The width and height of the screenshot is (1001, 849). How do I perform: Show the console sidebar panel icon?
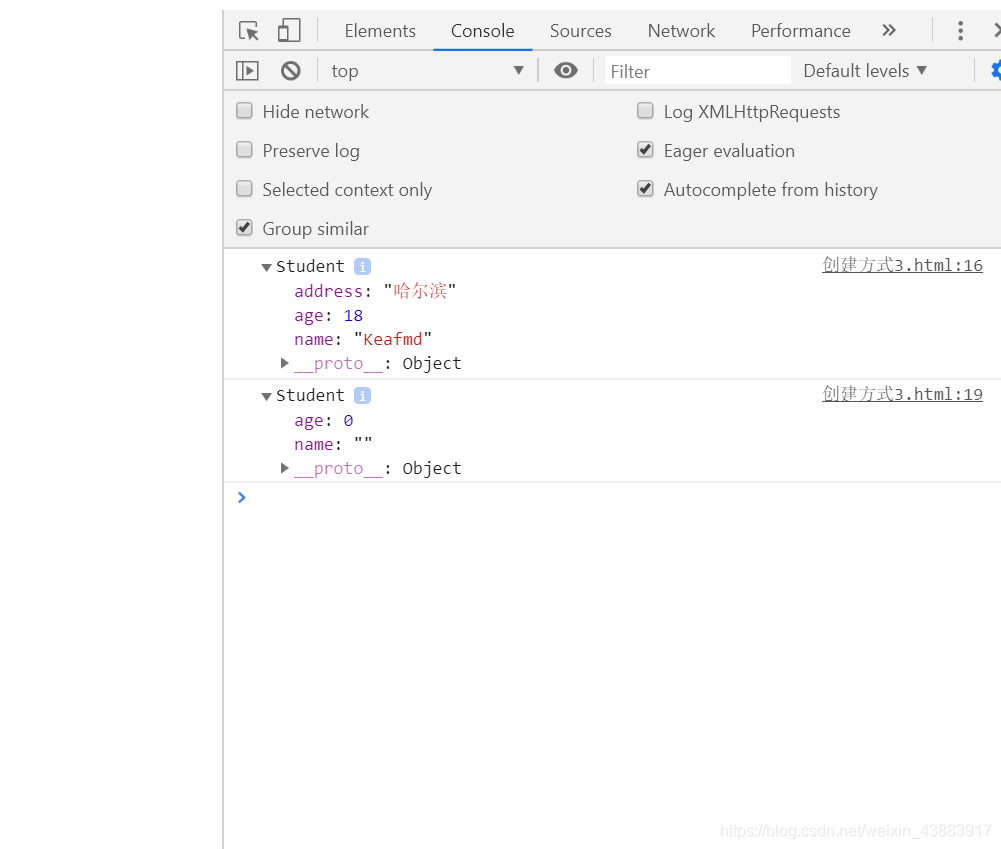click(247, 70)
